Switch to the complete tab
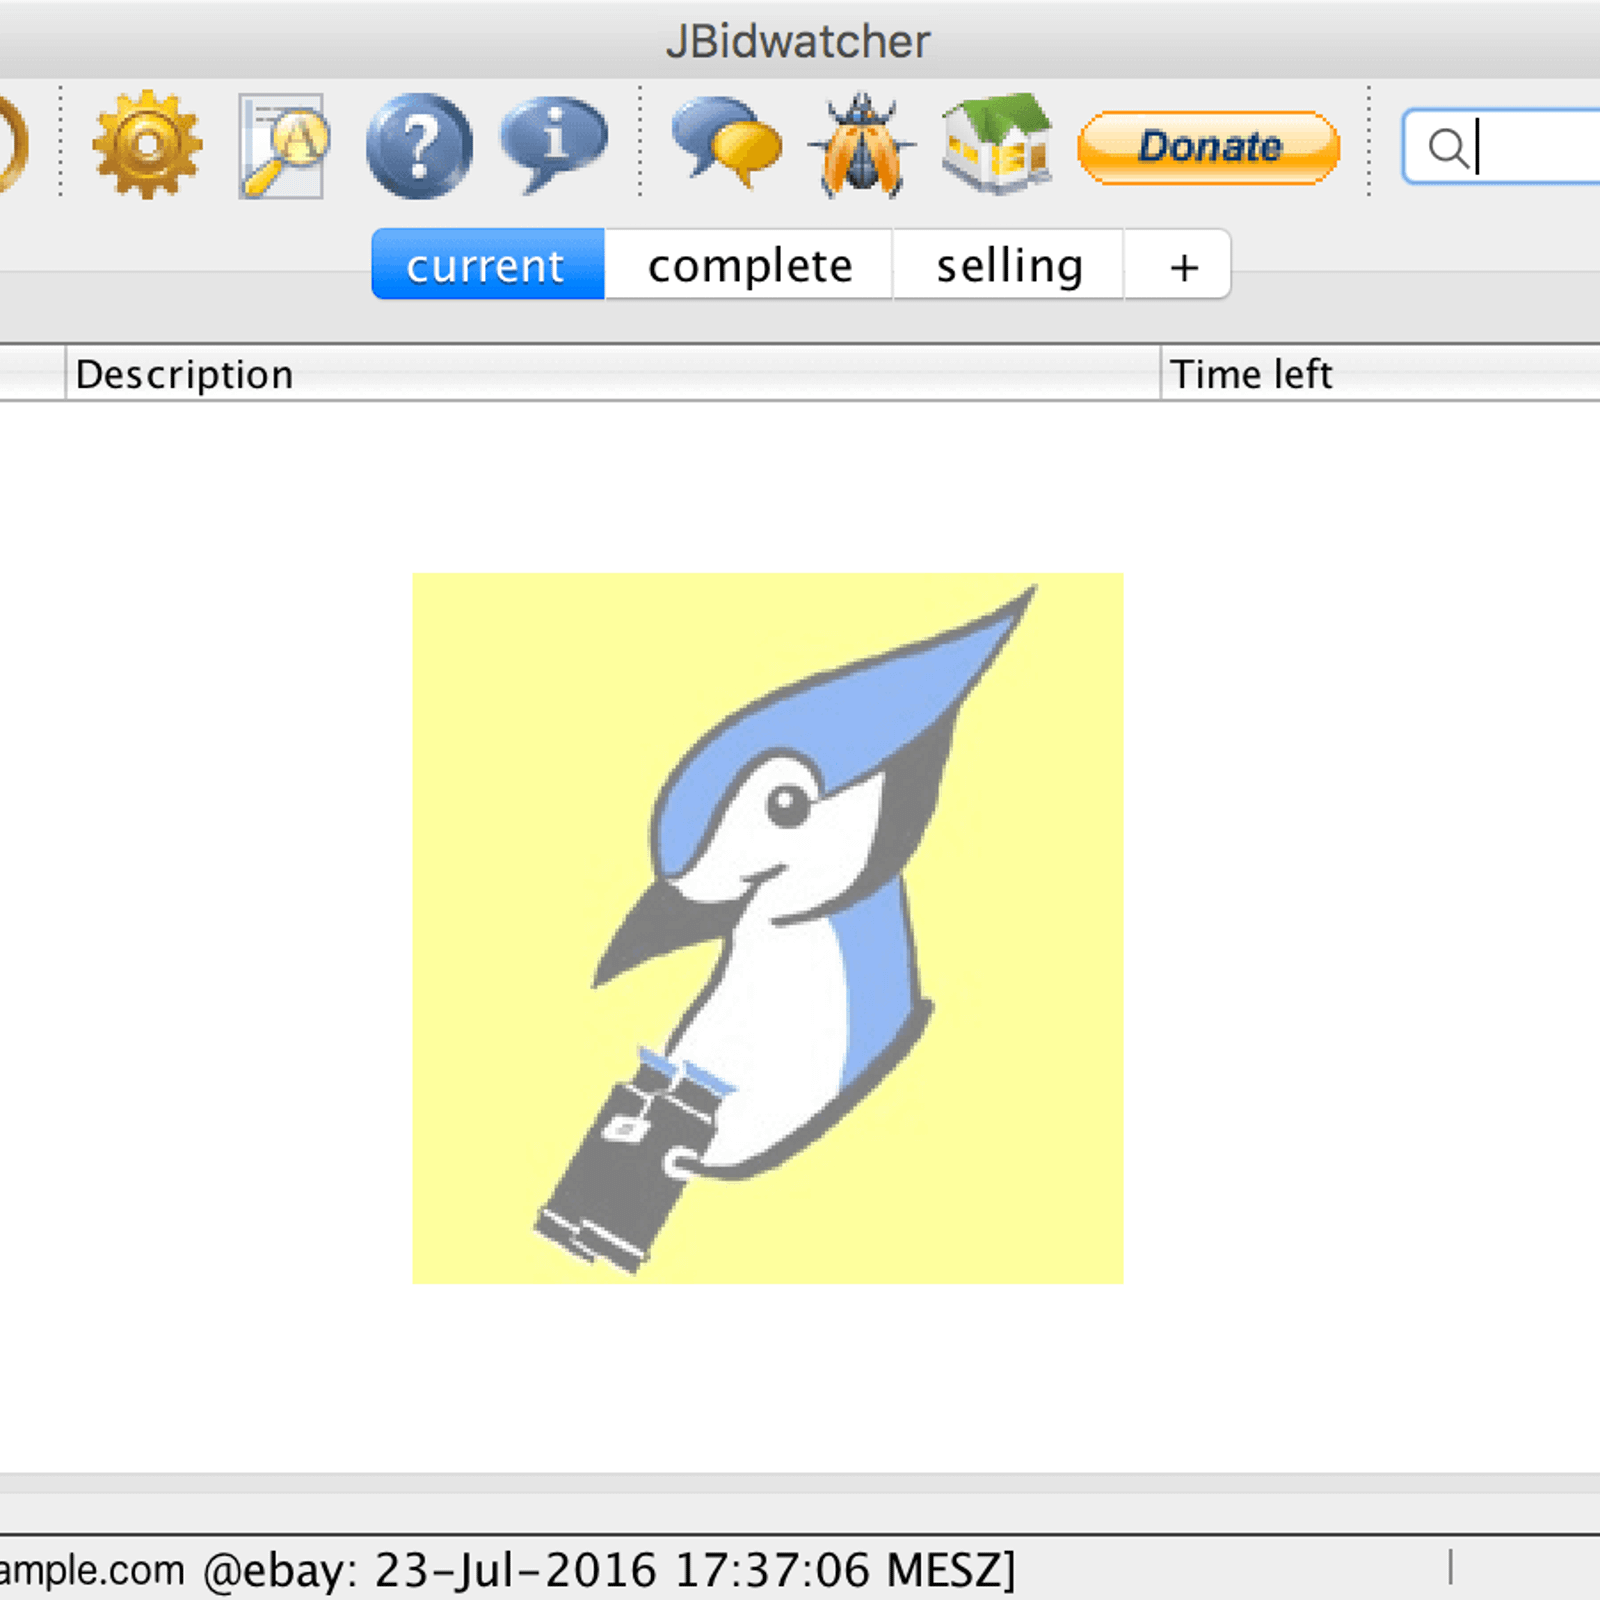The image size is (1600, 1600). coord(749,265)
